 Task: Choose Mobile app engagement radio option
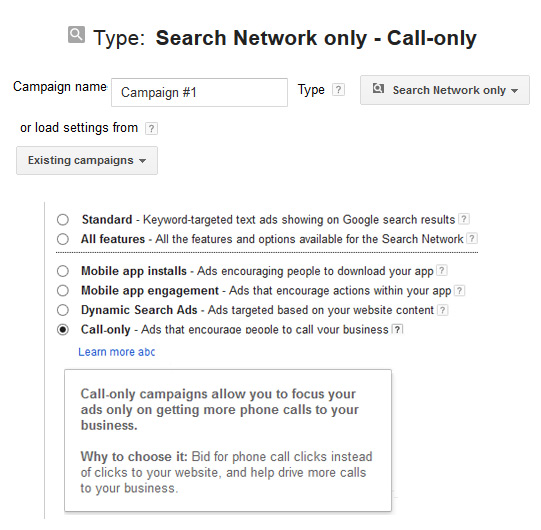pos(63,291)
